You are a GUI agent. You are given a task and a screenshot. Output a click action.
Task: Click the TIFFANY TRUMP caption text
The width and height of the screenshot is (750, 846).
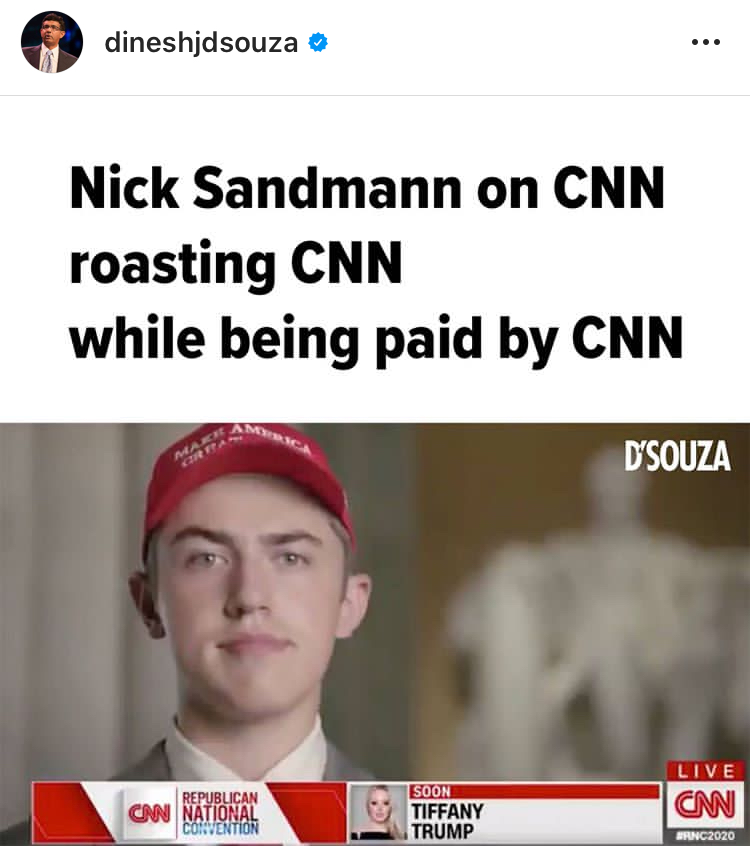(447, 821)
